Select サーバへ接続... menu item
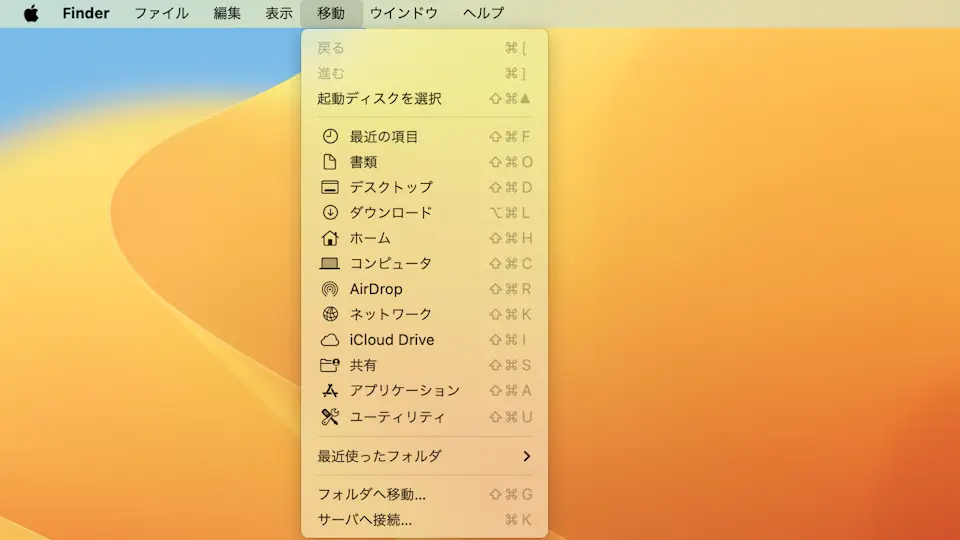The width and height of the screenshot is (960, 540). coord(365,520)
